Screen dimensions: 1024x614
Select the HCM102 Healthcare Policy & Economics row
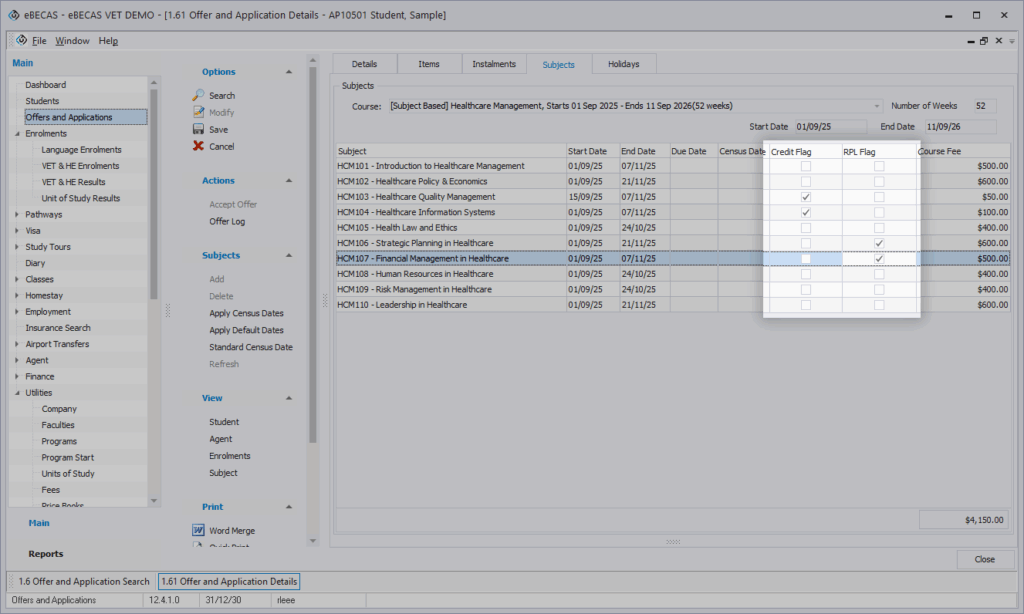point(673,182)
